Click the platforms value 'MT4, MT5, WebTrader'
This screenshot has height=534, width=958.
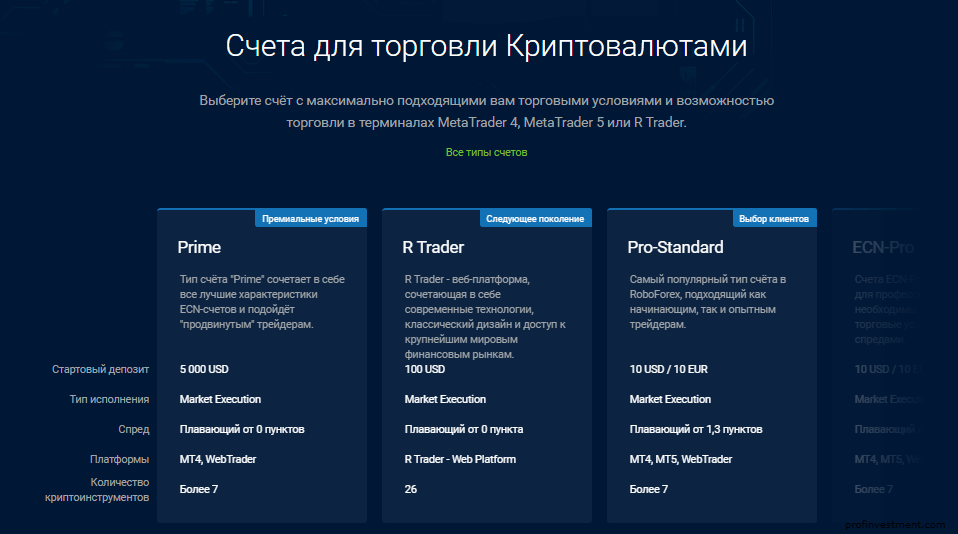[x=681, y=459]
